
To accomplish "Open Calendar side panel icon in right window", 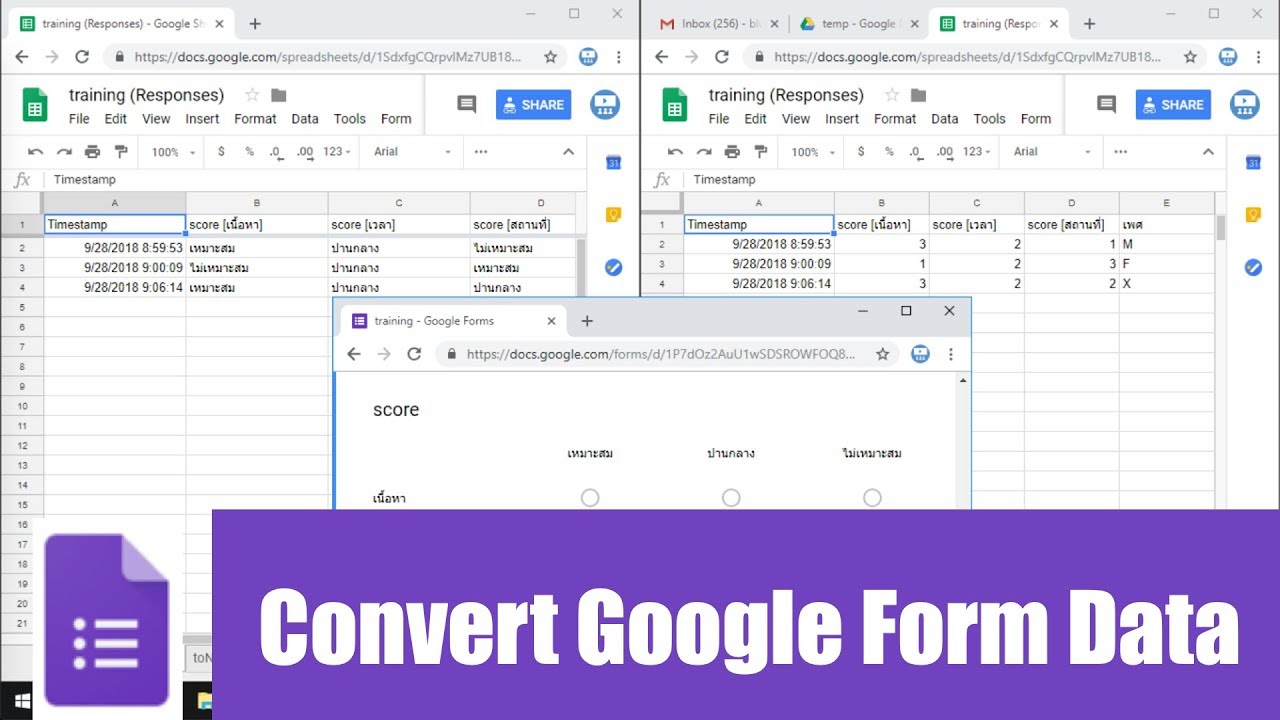I will (1253, 162).
